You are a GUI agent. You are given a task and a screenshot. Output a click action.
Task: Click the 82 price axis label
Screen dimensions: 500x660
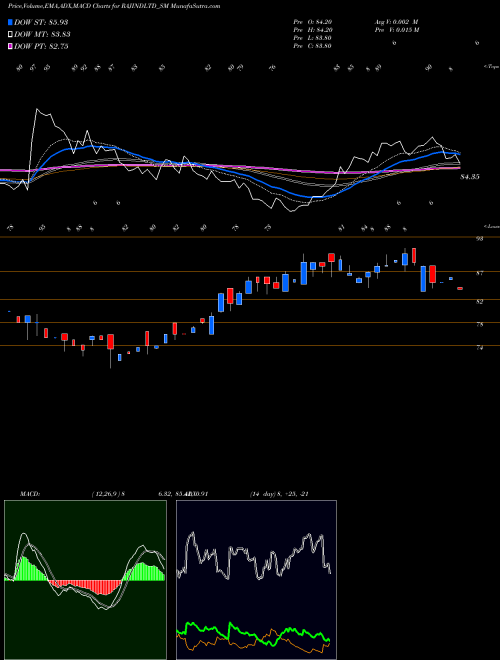(x=479, y=301)
